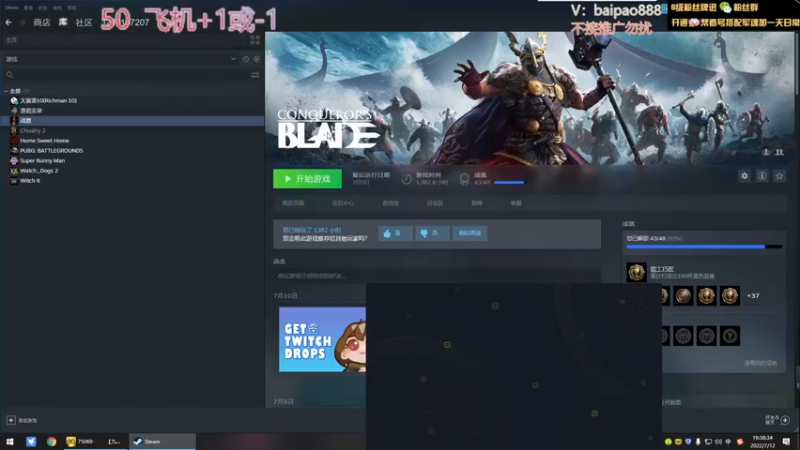The height and width of the screenshot is (450, 800).
Task: Click the play time clock icon
Action: tap(406, 179)
